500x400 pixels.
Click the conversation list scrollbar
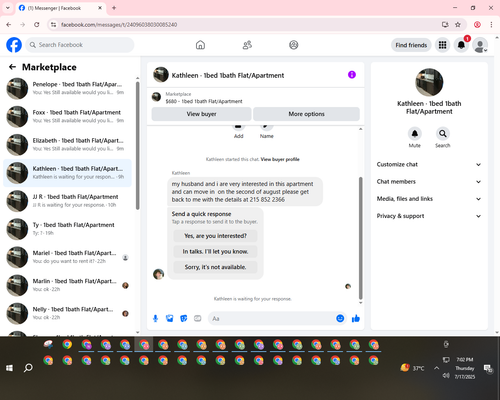[137, 146]
